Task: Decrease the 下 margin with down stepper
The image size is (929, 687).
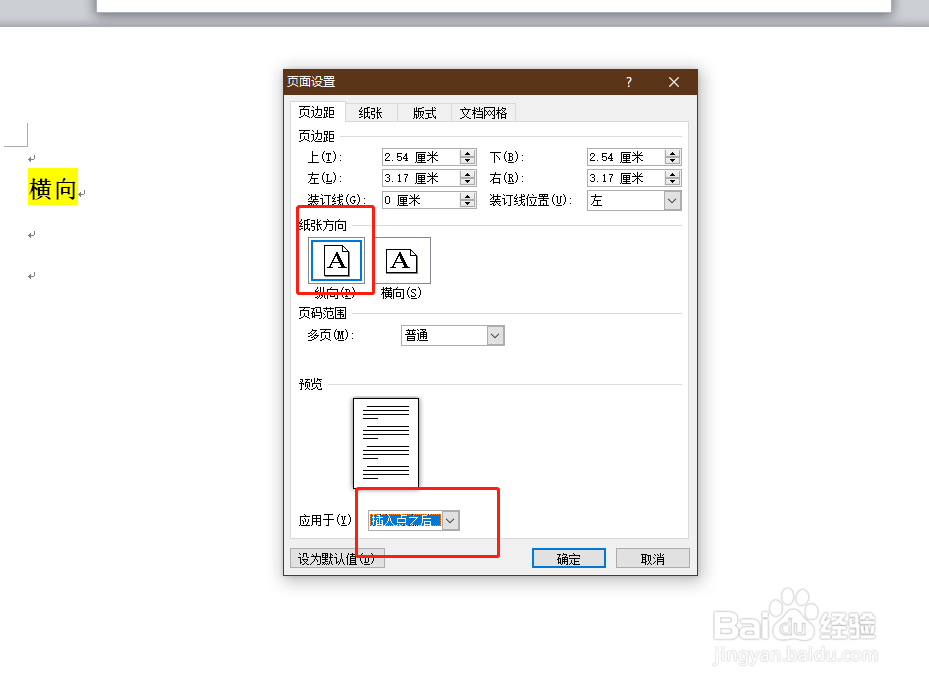Action: 672,160
